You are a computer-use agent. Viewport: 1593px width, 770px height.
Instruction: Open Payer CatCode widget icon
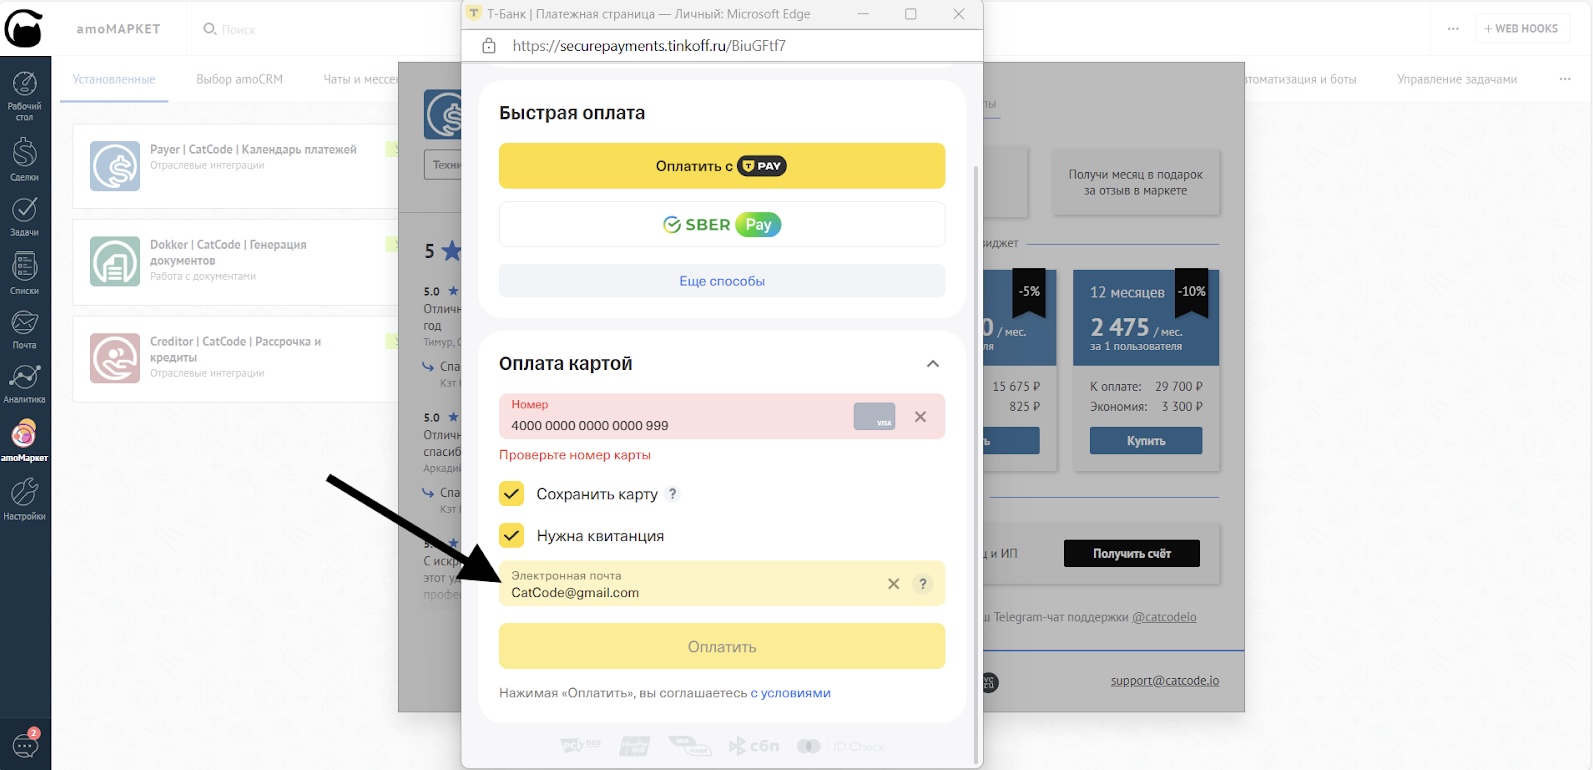[115, 166]
